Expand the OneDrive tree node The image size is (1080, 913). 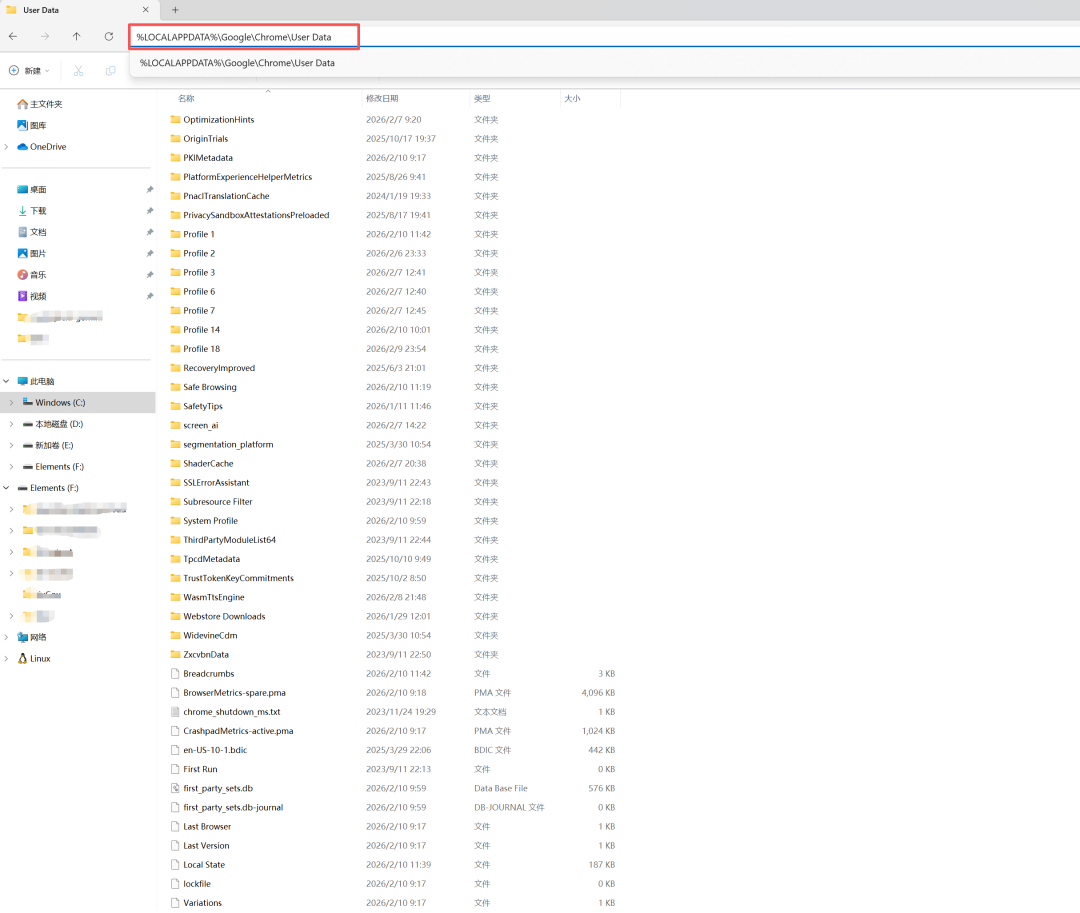click(7, 147)
